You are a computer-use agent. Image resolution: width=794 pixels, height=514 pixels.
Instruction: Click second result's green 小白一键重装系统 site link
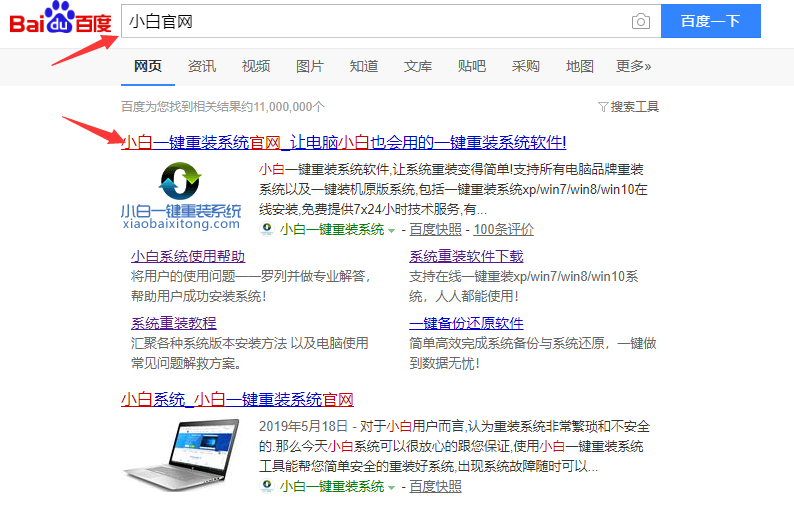332,486
